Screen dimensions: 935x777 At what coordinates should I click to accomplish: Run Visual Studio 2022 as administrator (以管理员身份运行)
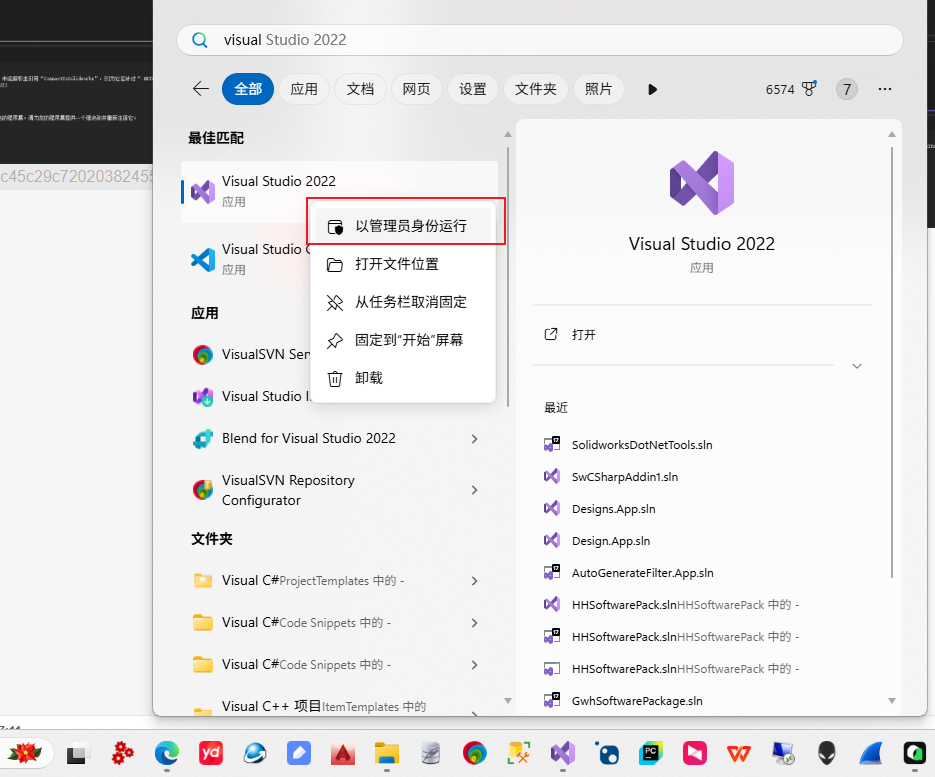click(403, 227)
